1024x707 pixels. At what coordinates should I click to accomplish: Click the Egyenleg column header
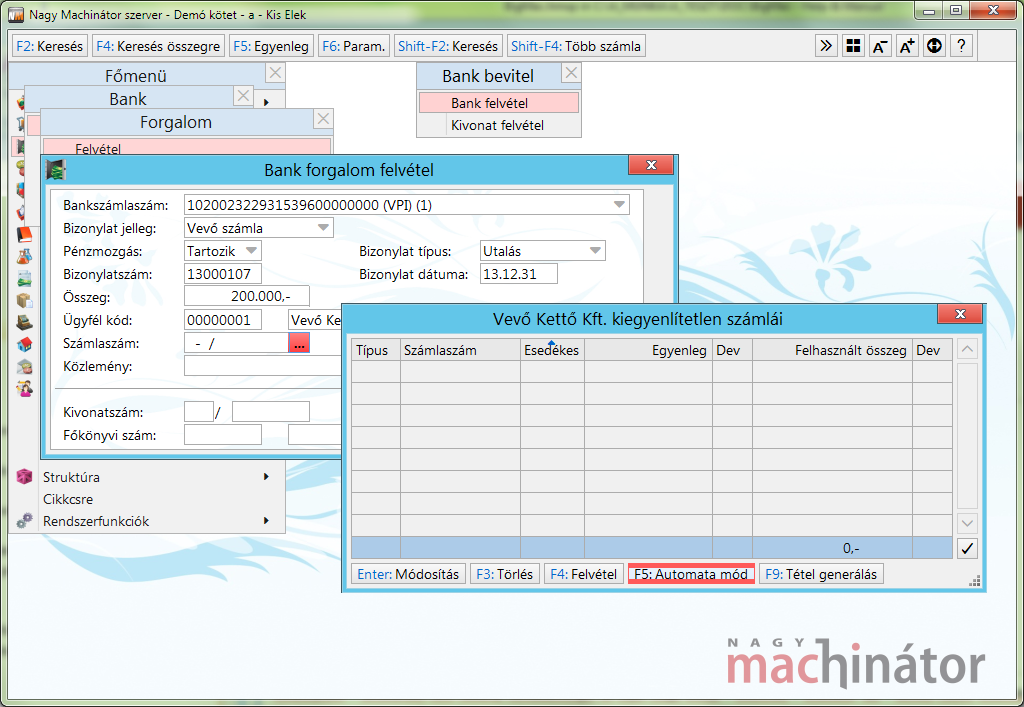coord(648,350)
